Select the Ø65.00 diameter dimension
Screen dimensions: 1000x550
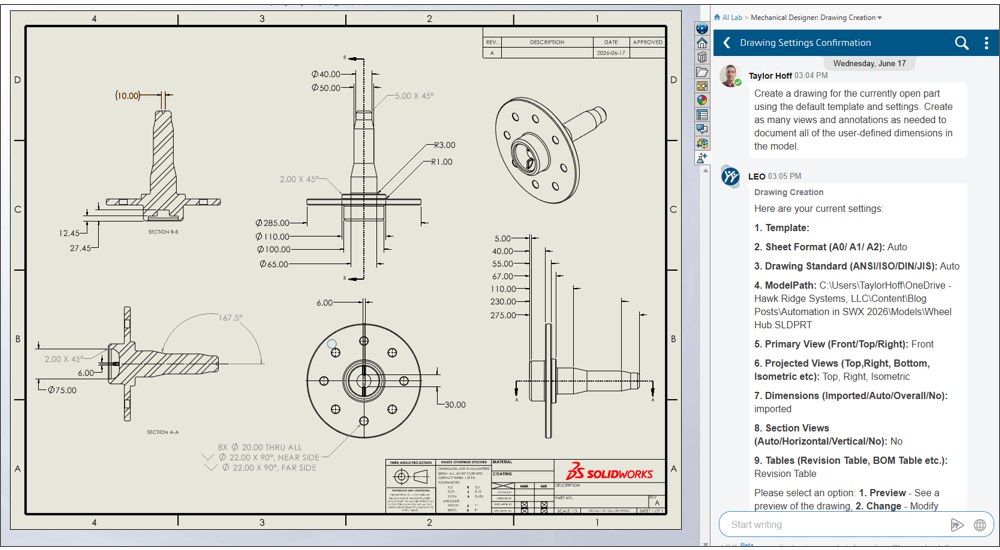274,264
